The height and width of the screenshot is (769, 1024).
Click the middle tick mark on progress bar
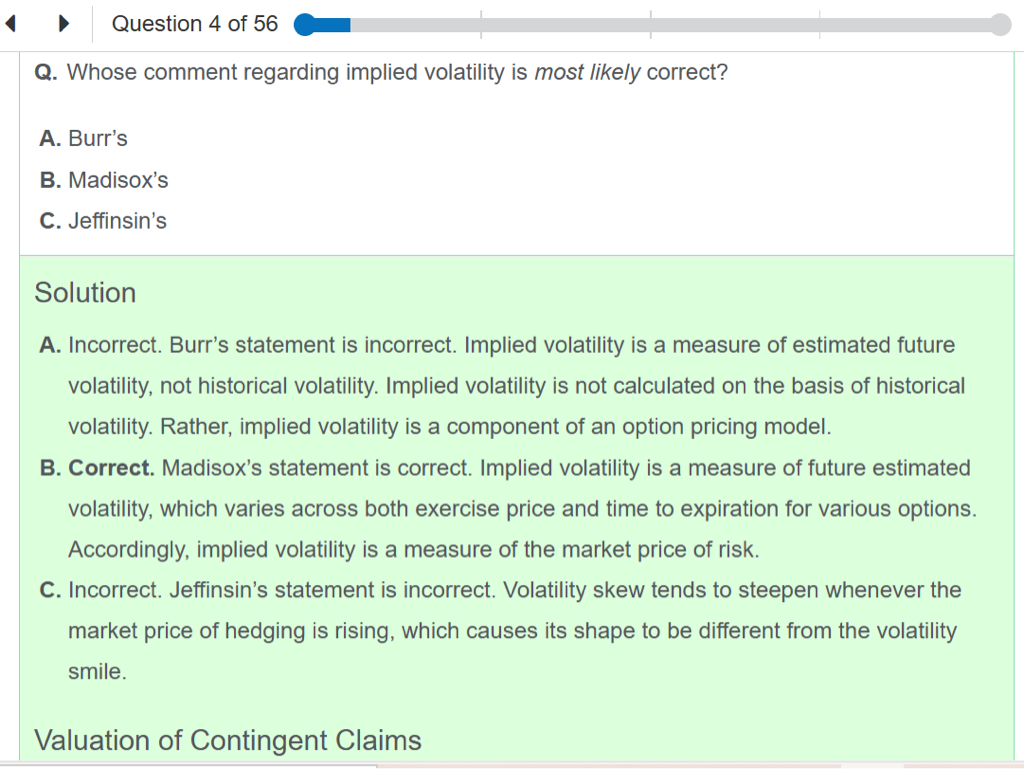[650, 25]
